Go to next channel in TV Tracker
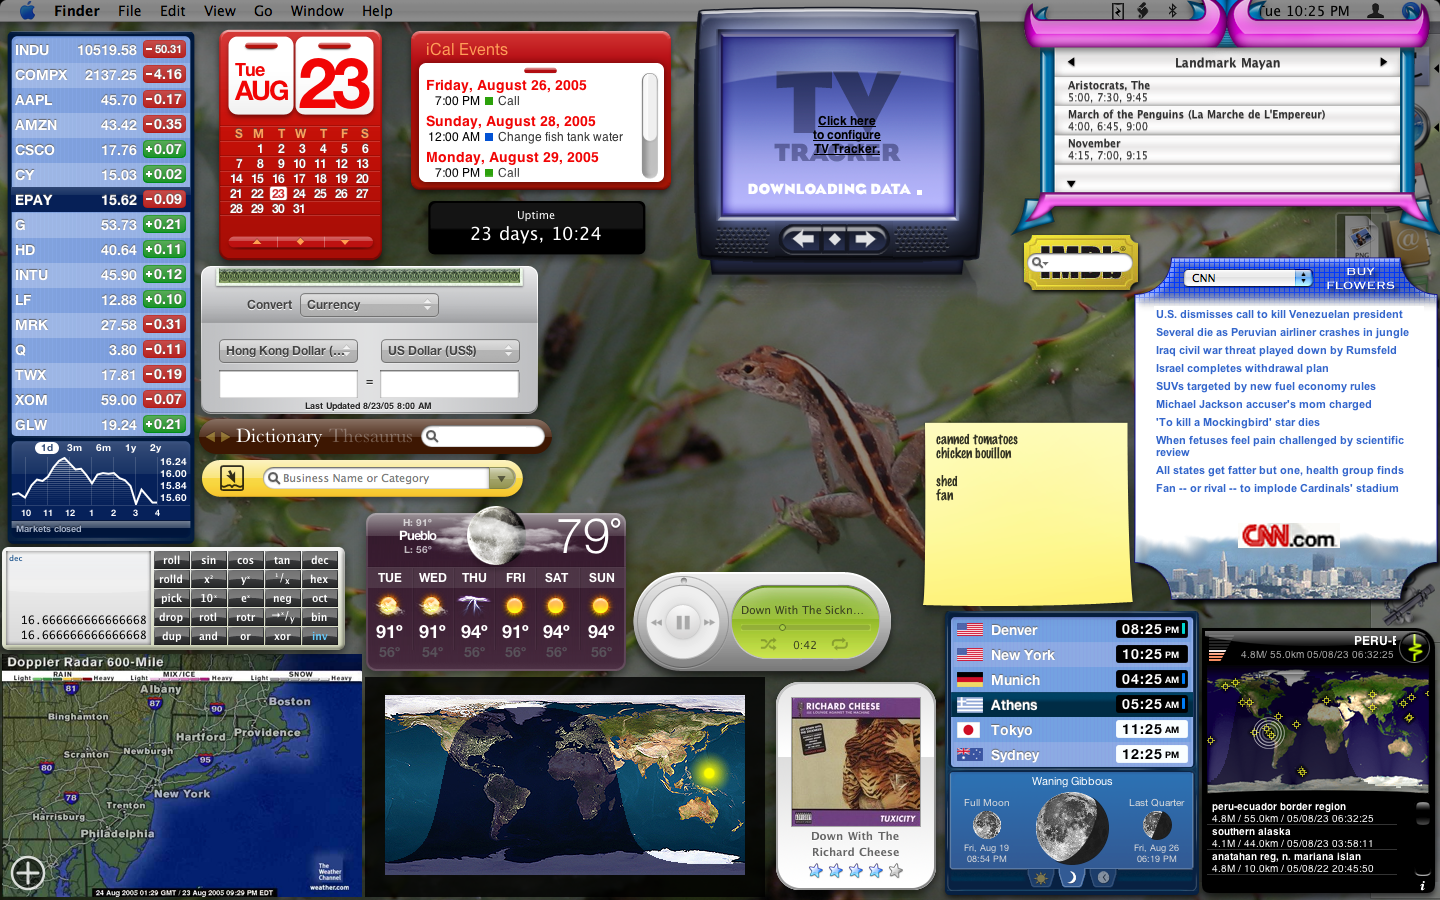 (x=865, y=239)
